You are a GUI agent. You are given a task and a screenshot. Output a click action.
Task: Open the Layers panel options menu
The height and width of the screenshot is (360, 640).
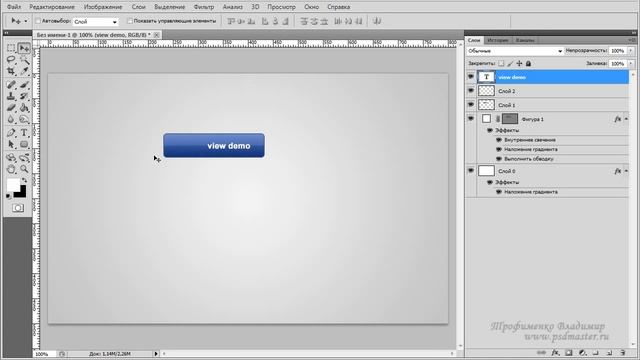(631, 40)
